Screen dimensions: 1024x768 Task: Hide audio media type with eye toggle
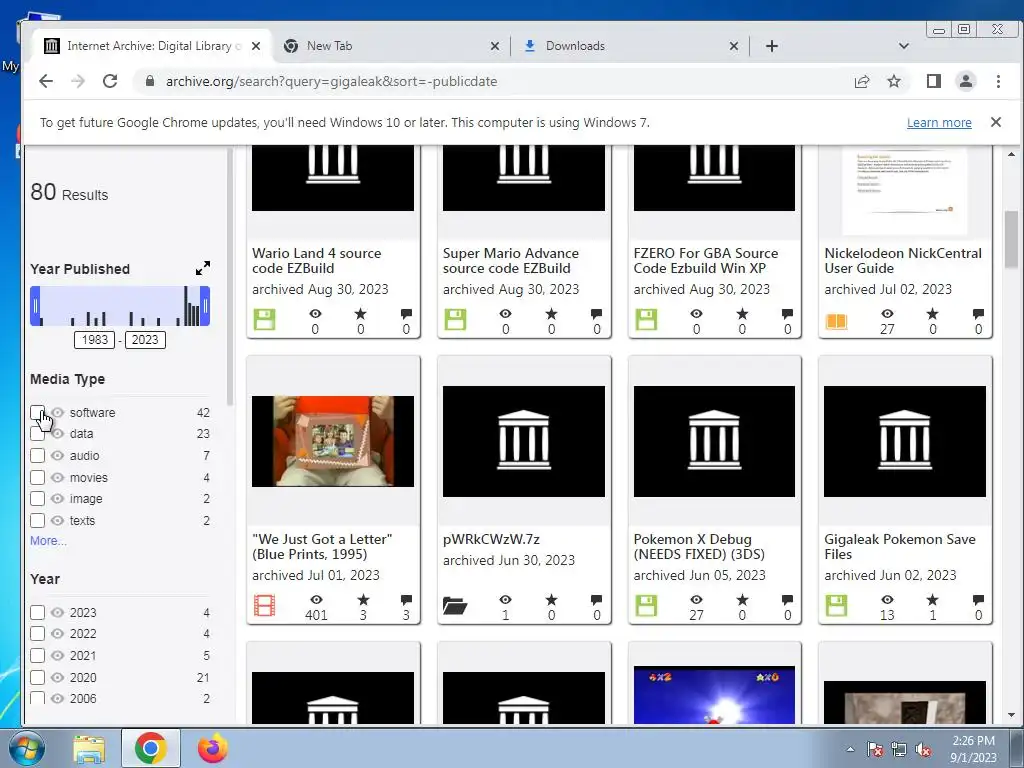(x=57, y=456)
